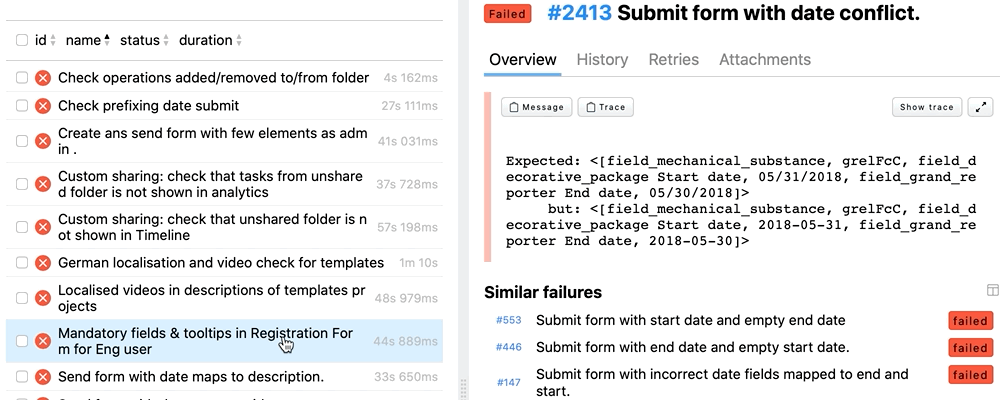The width and height of the screenshot is (1000, 400).
Task: Click failed icon on German localisation test
Action: click(43, 263)
